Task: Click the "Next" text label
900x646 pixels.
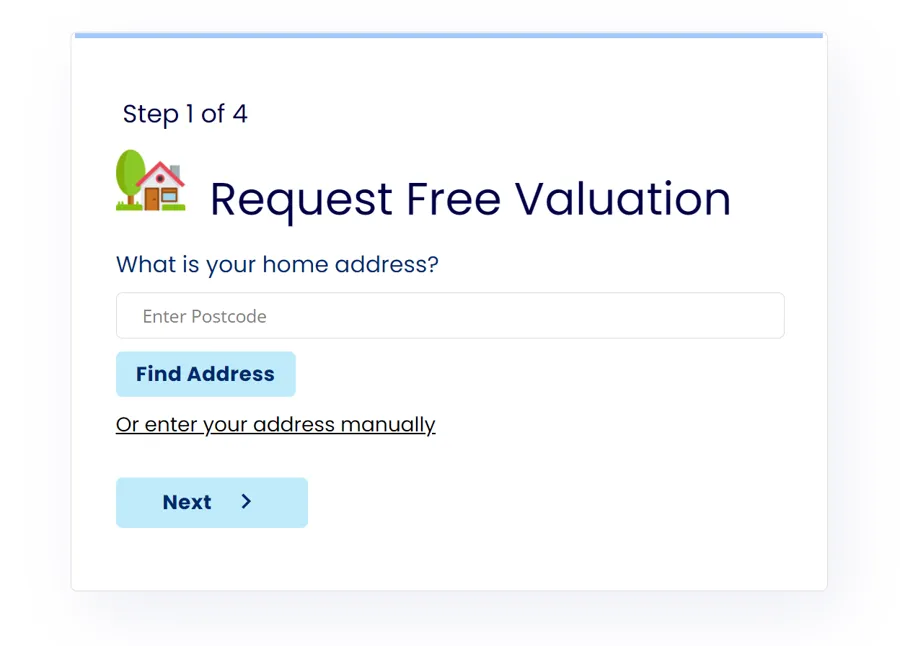Action: (x=187, y=502)
